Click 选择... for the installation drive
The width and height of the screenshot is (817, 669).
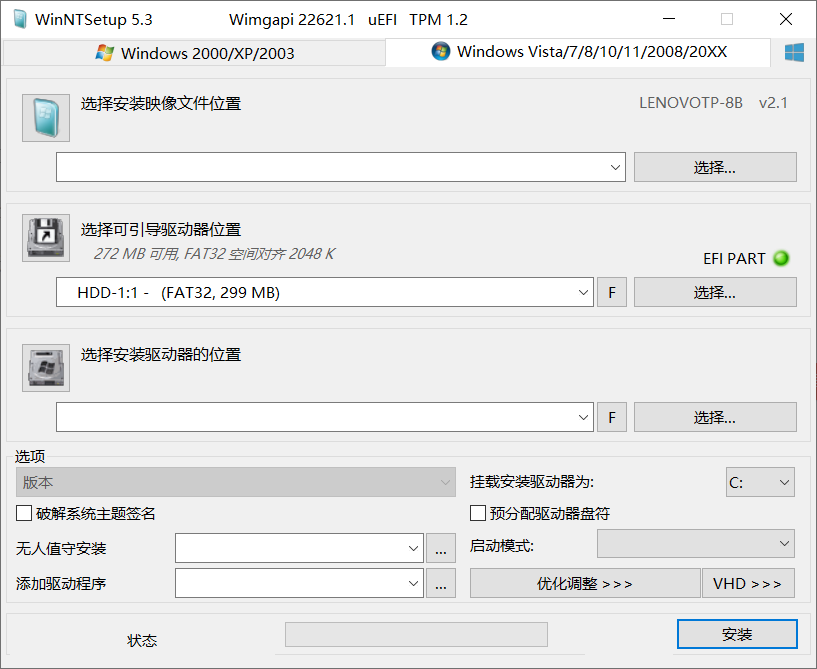[715, 417]
